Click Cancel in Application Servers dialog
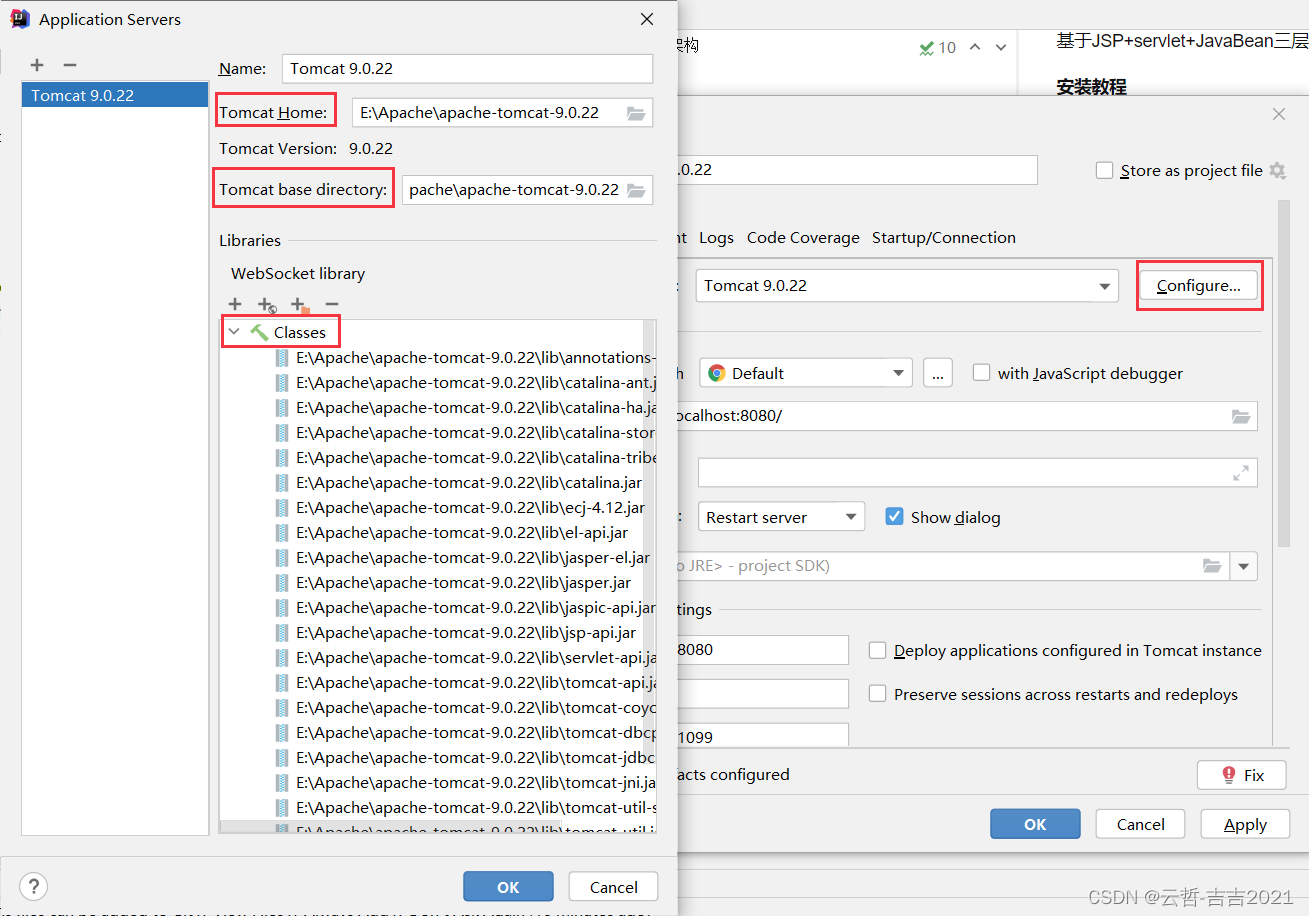The width and height of the screenshot is (1309, 916). [x=614, y=887]
